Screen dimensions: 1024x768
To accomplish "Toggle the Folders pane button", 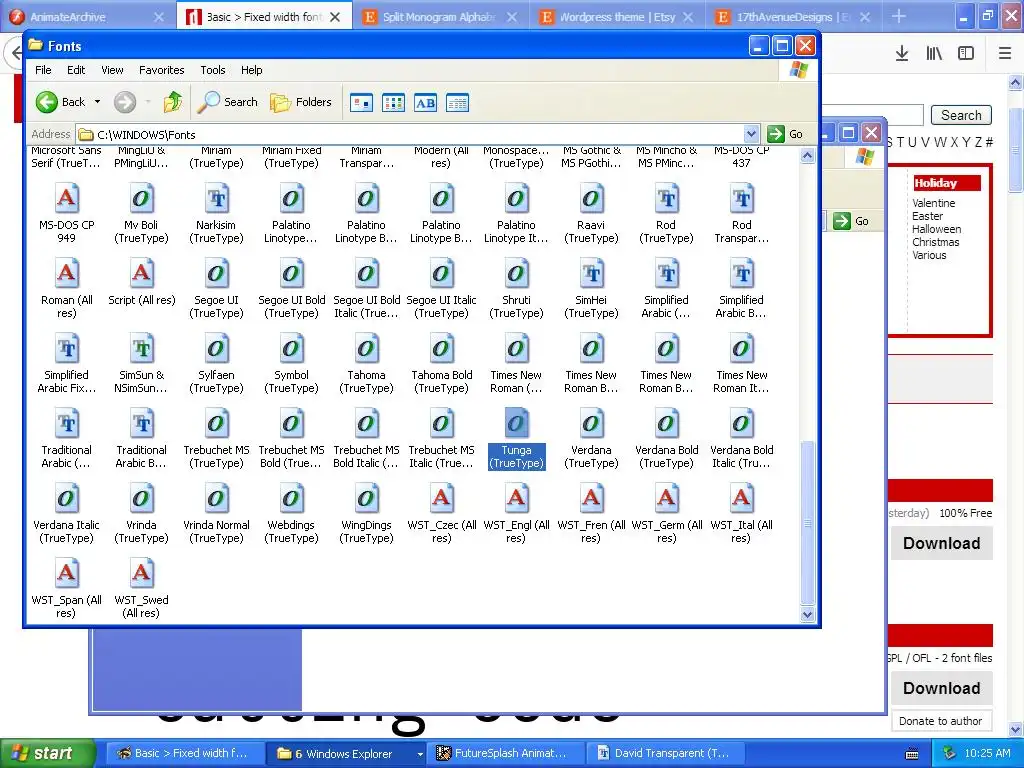I will coord(301,102).
